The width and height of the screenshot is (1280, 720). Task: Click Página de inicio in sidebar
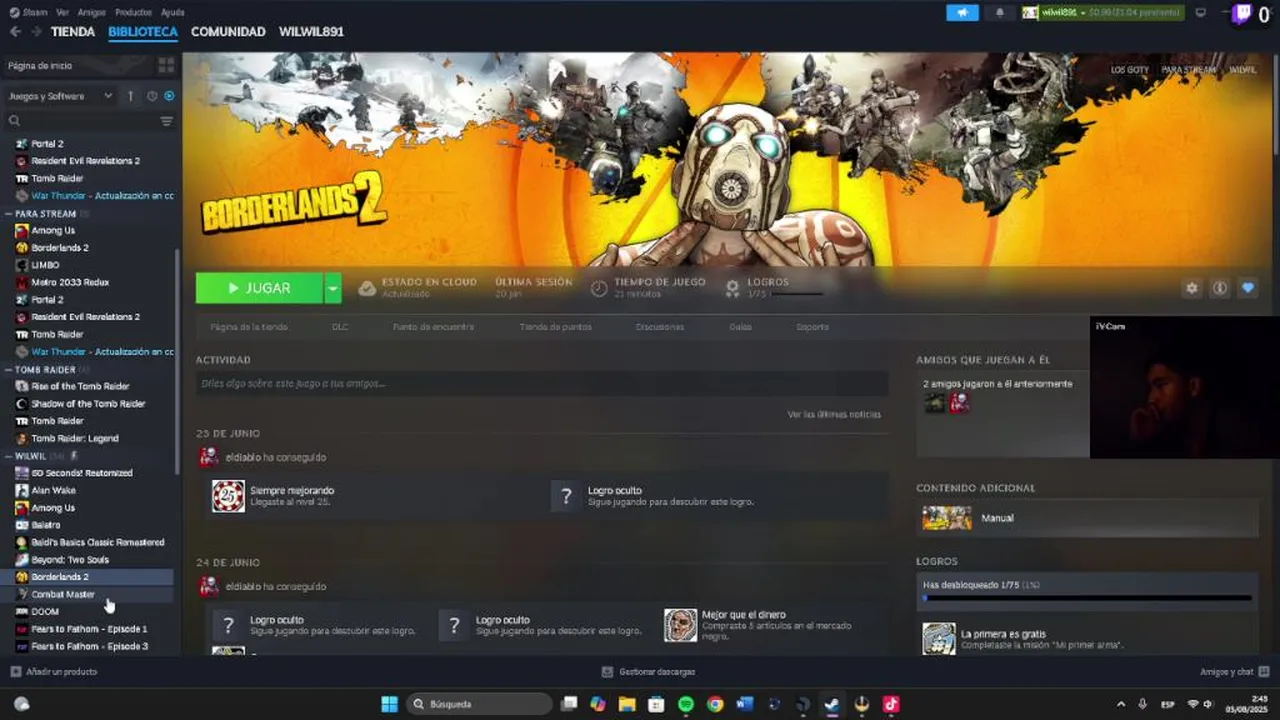(40, 65)
